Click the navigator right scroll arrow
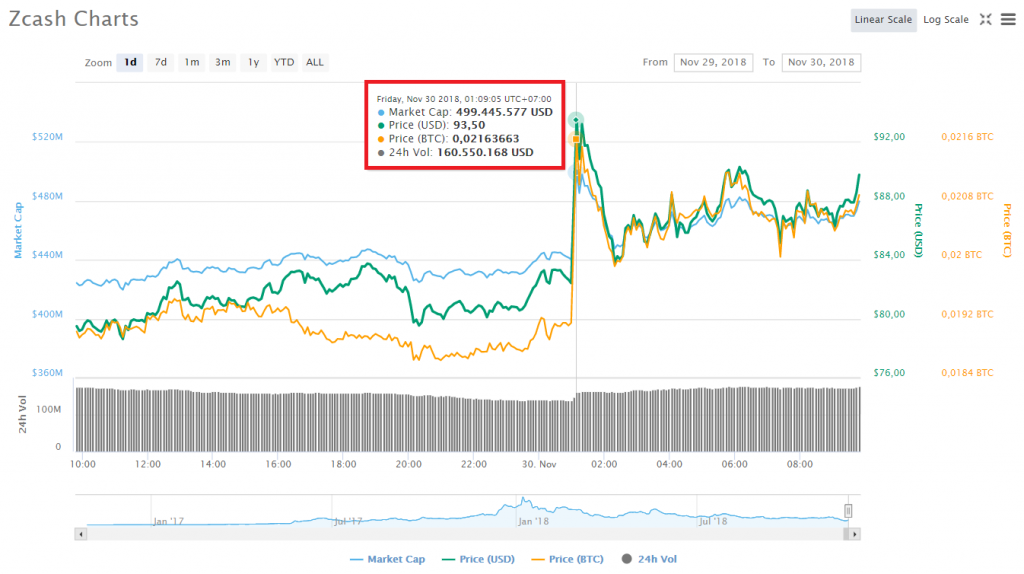The height and width of the screenshot is (574, 1024). (x=855, y=534)
